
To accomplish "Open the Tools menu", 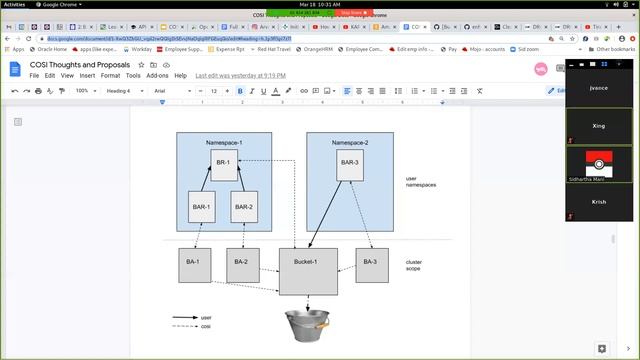I will 133,76.
